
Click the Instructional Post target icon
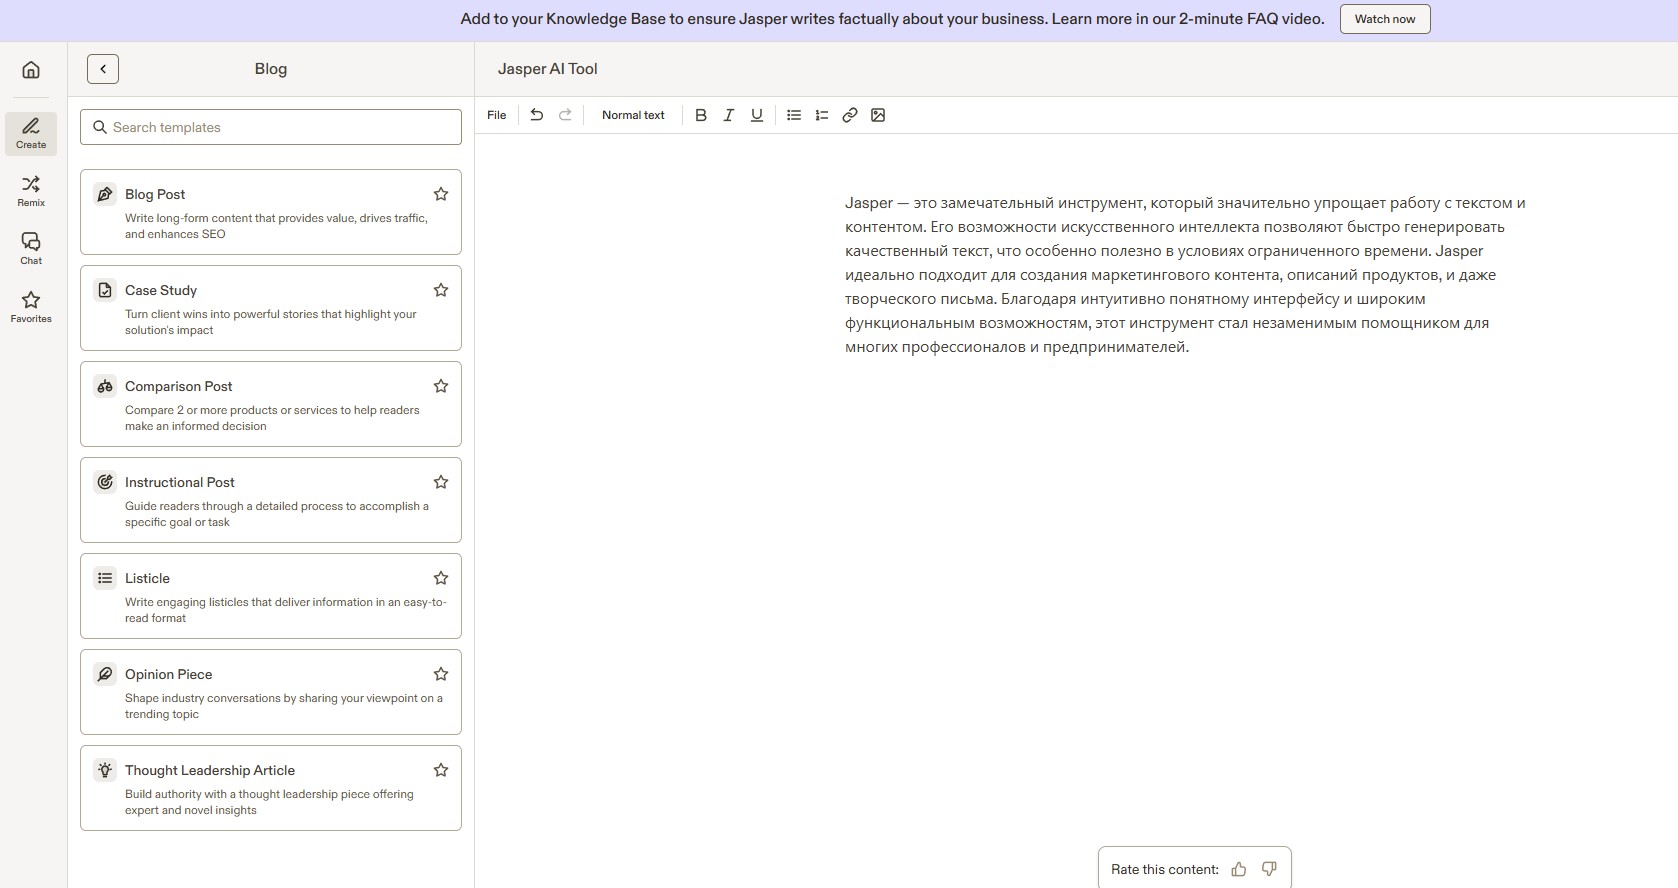click(x=105, y=482)
